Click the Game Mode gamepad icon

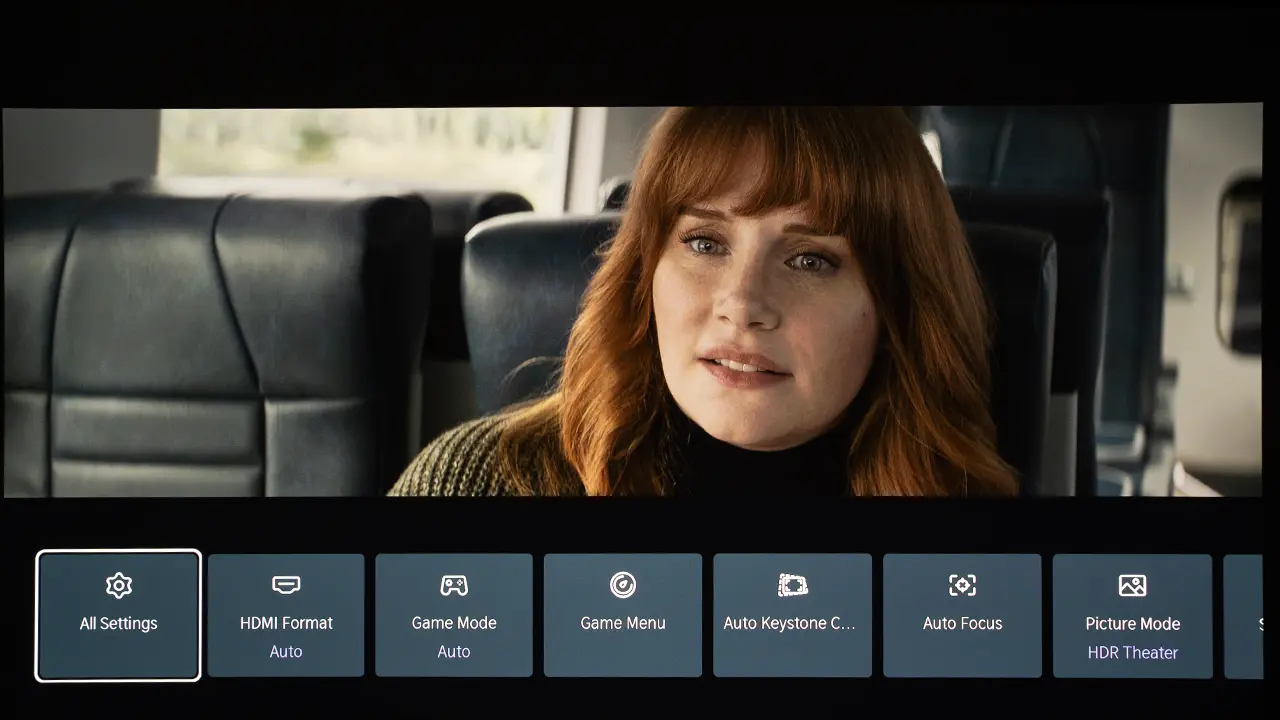click(x=454, y=585)
